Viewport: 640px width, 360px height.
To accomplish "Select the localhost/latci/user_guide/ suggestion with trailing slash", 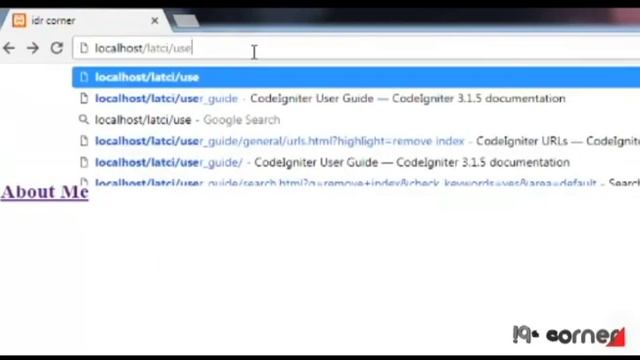I will tap(356, 162).
